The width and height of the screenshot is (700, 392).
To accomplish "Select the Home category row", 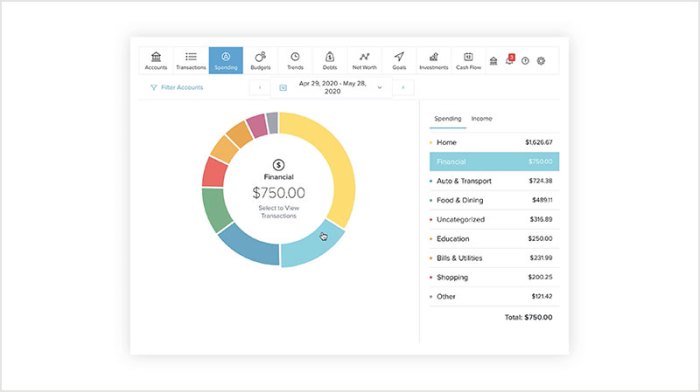I will [494, 142].
